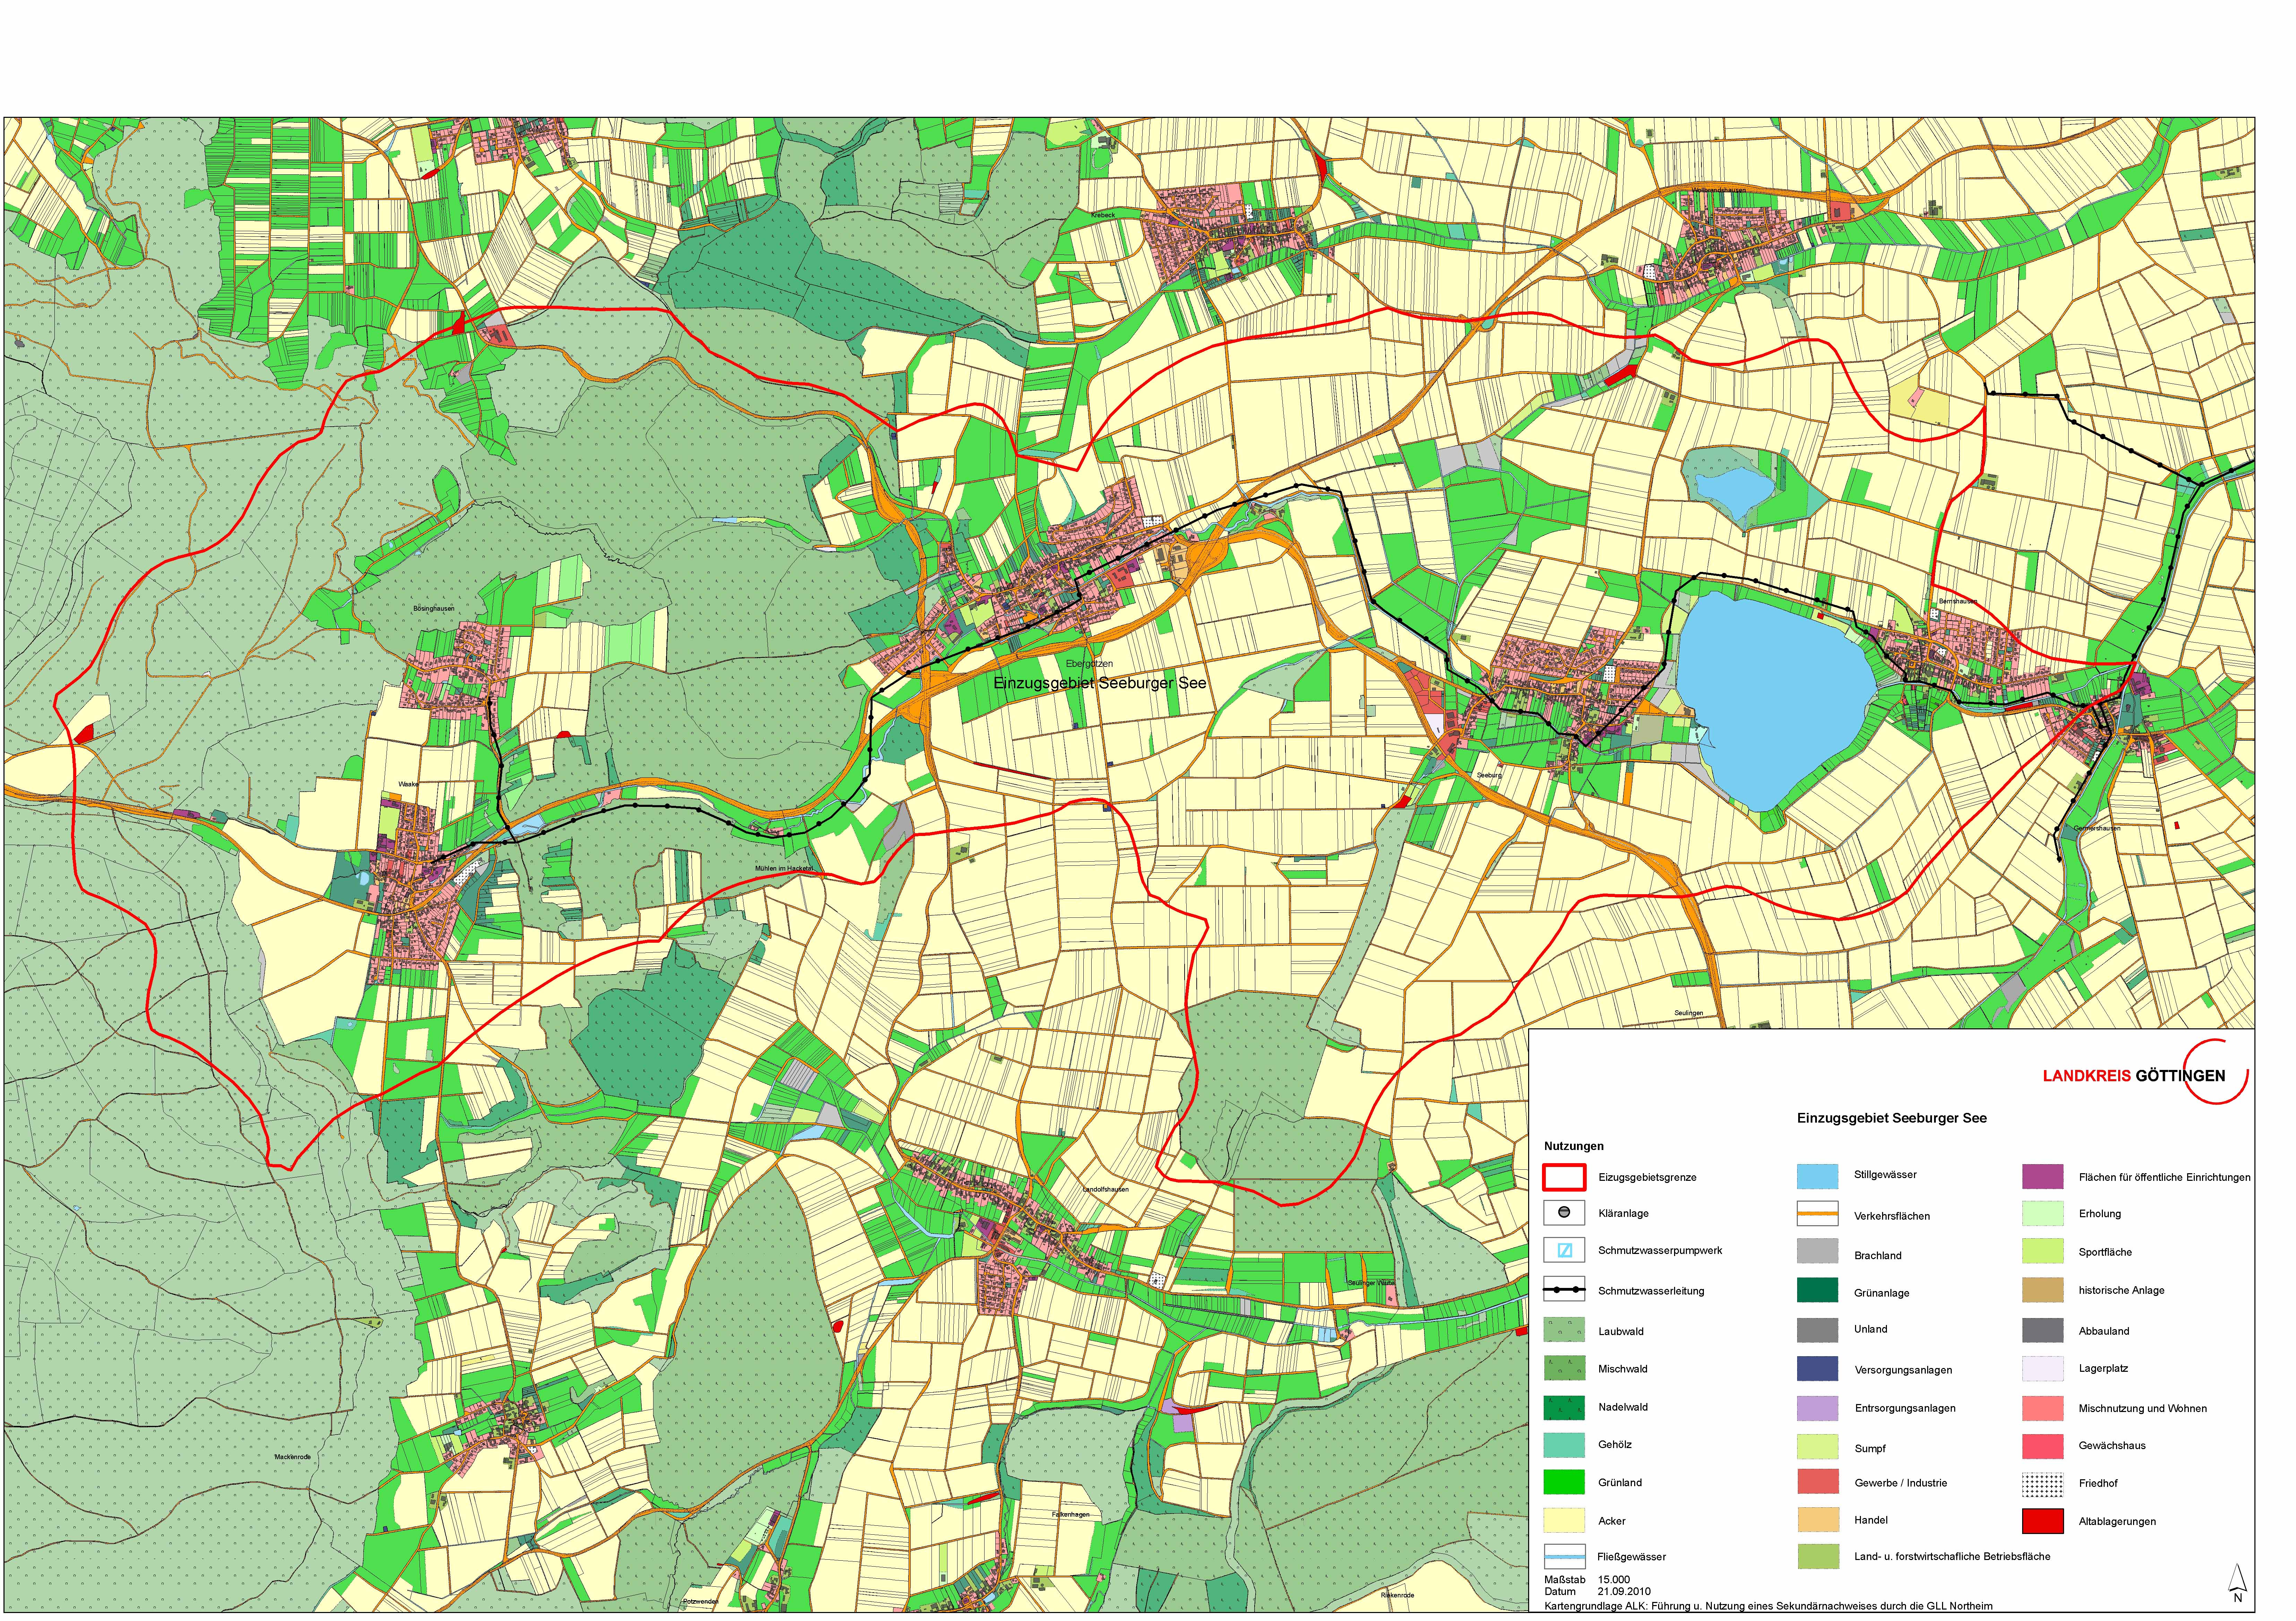Click the red Eizugsgebietsgrenze legend symbol
Image resolution: width=2296 pixels, height=1621 pixels.
1564,1177
